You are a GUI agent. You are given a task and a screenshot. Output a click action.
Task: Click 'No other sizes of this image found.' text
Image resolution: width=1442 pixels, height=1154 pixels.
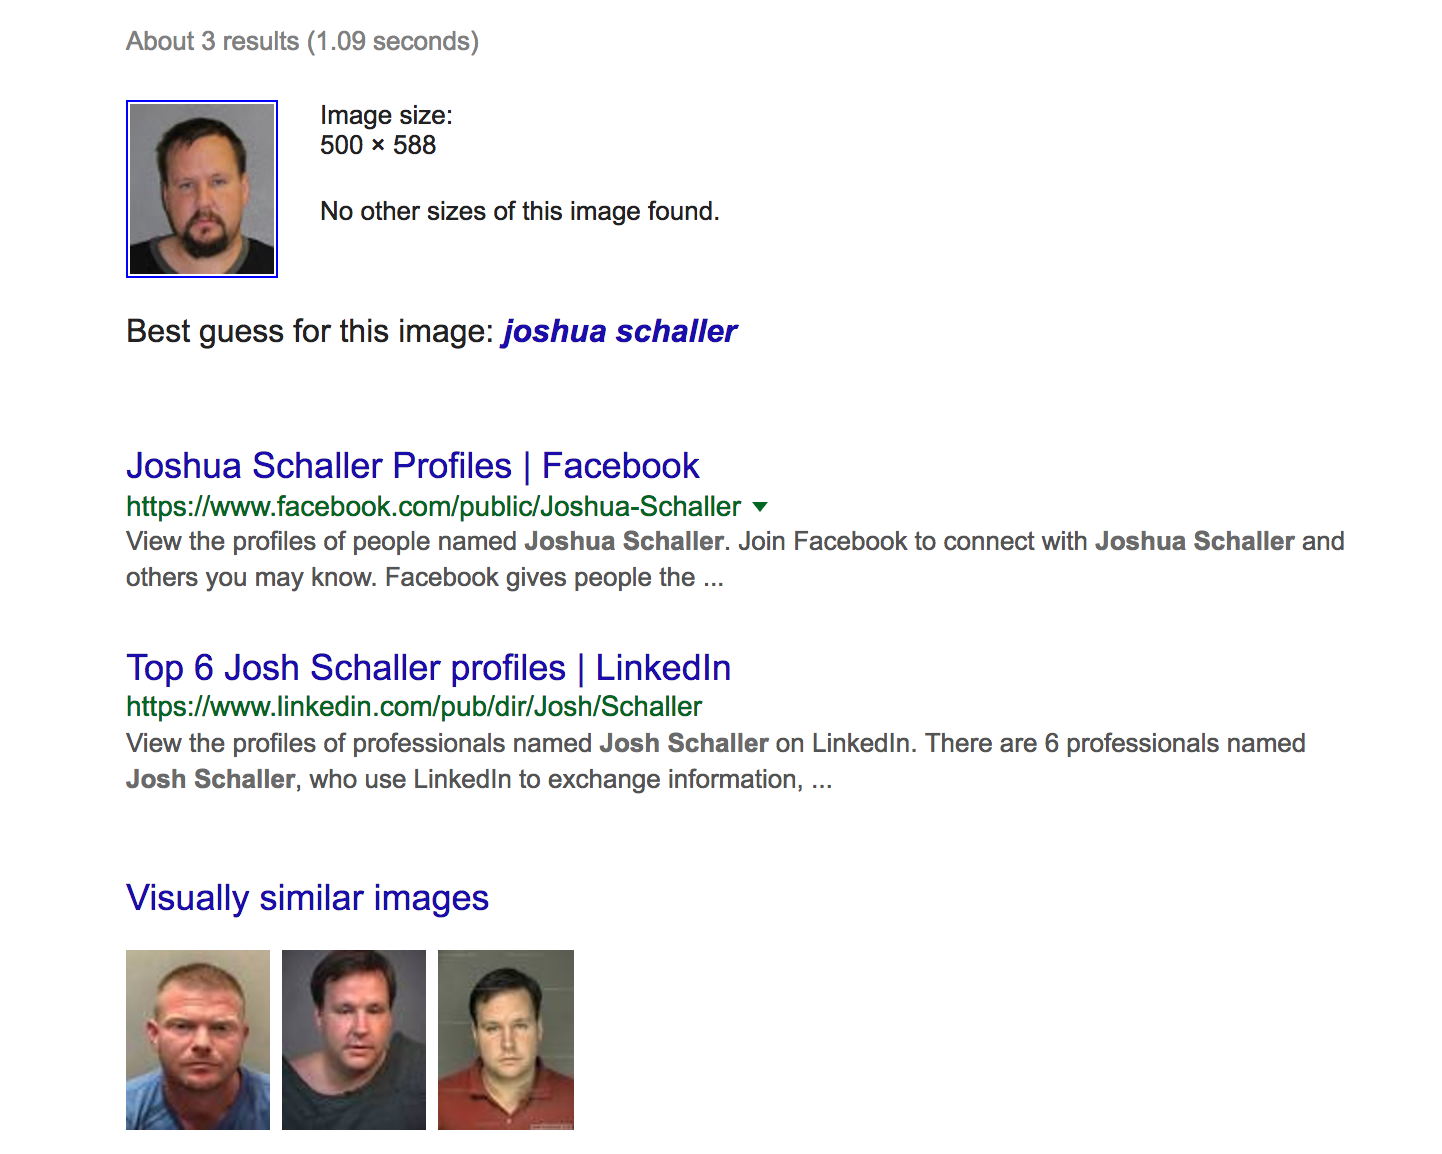520,212
